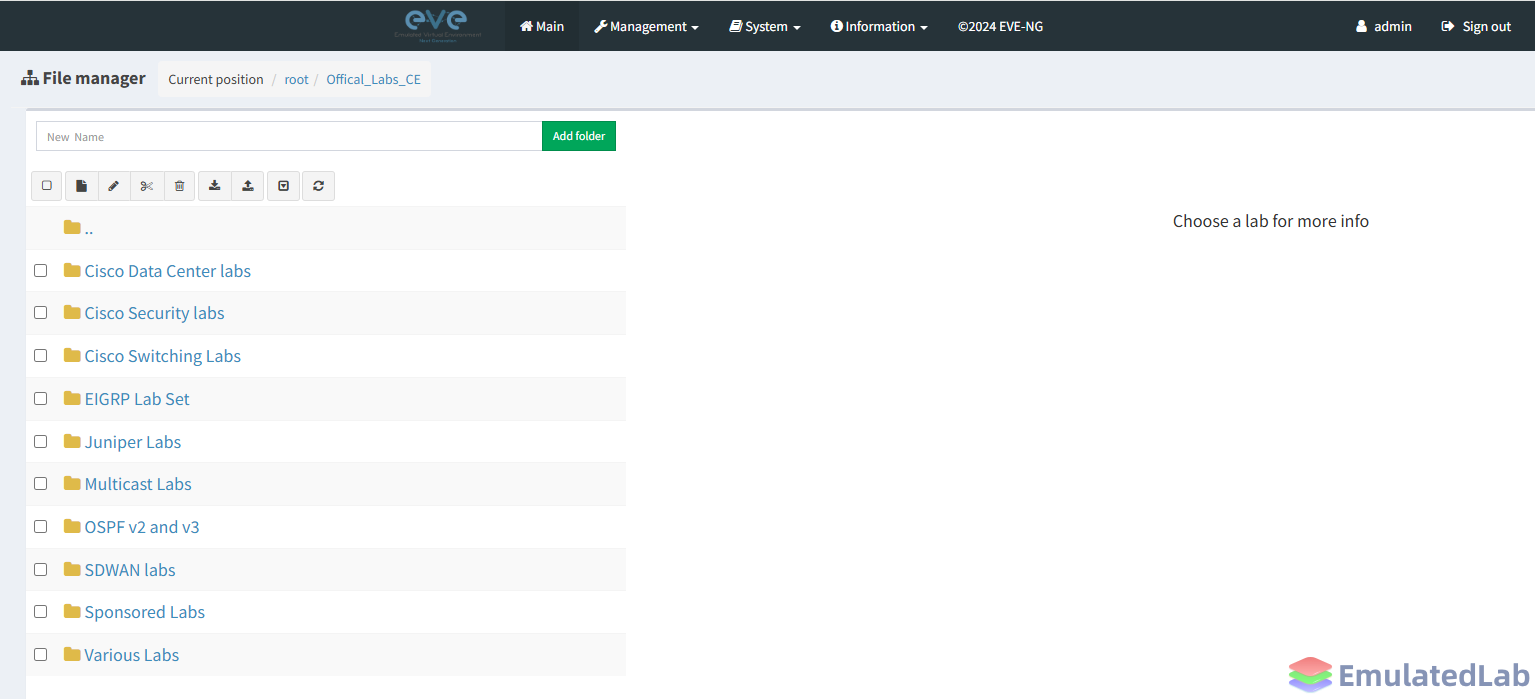Click the trash delete icon
1535x699 pixels.
[x=179, y=186]
